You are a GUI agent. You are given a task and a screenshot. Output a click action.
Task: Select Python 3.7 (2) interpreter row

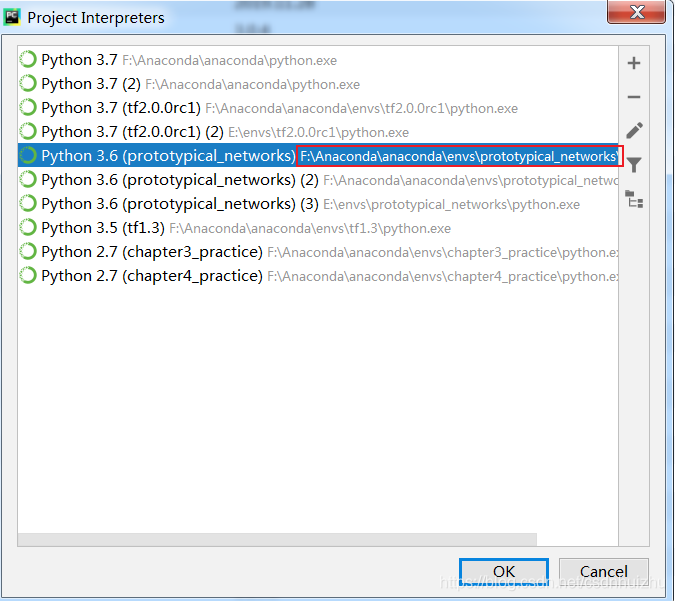(x=318, y=84)
